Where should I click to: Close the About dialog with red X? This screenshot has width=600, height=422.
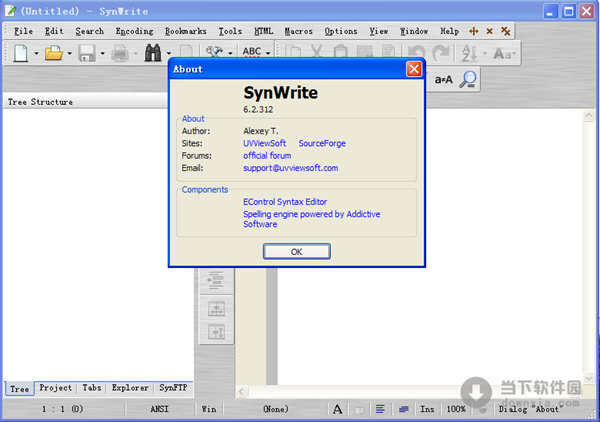pyautogui.click(x=414, y=69)
